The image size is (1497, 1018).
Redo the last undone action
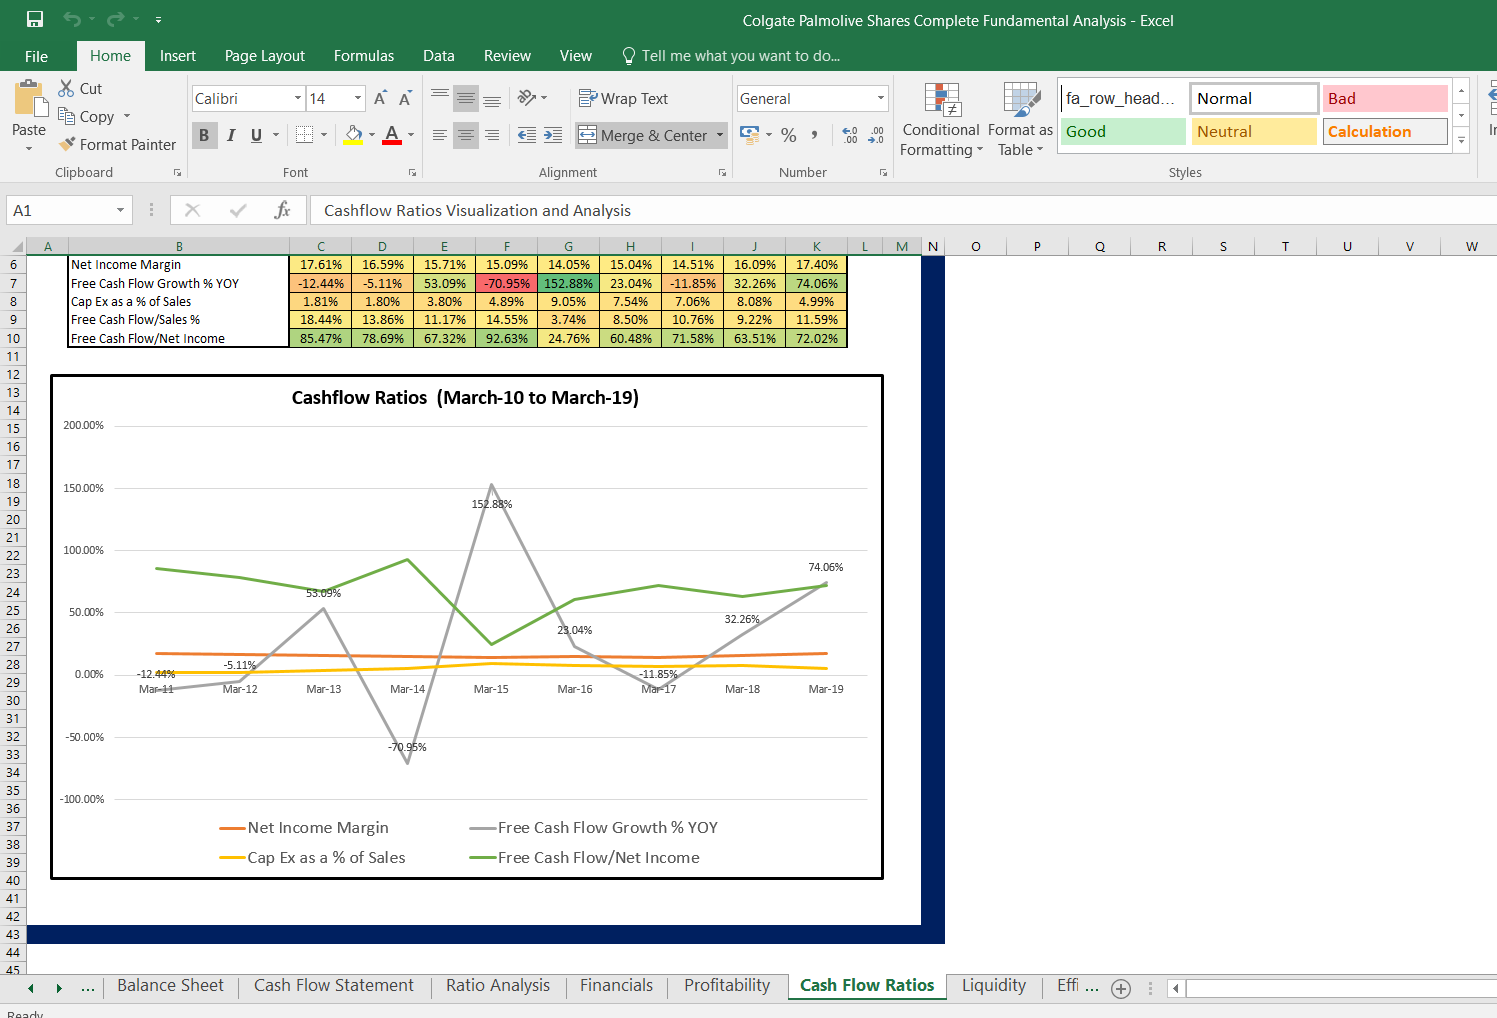[x=115, y=19]
